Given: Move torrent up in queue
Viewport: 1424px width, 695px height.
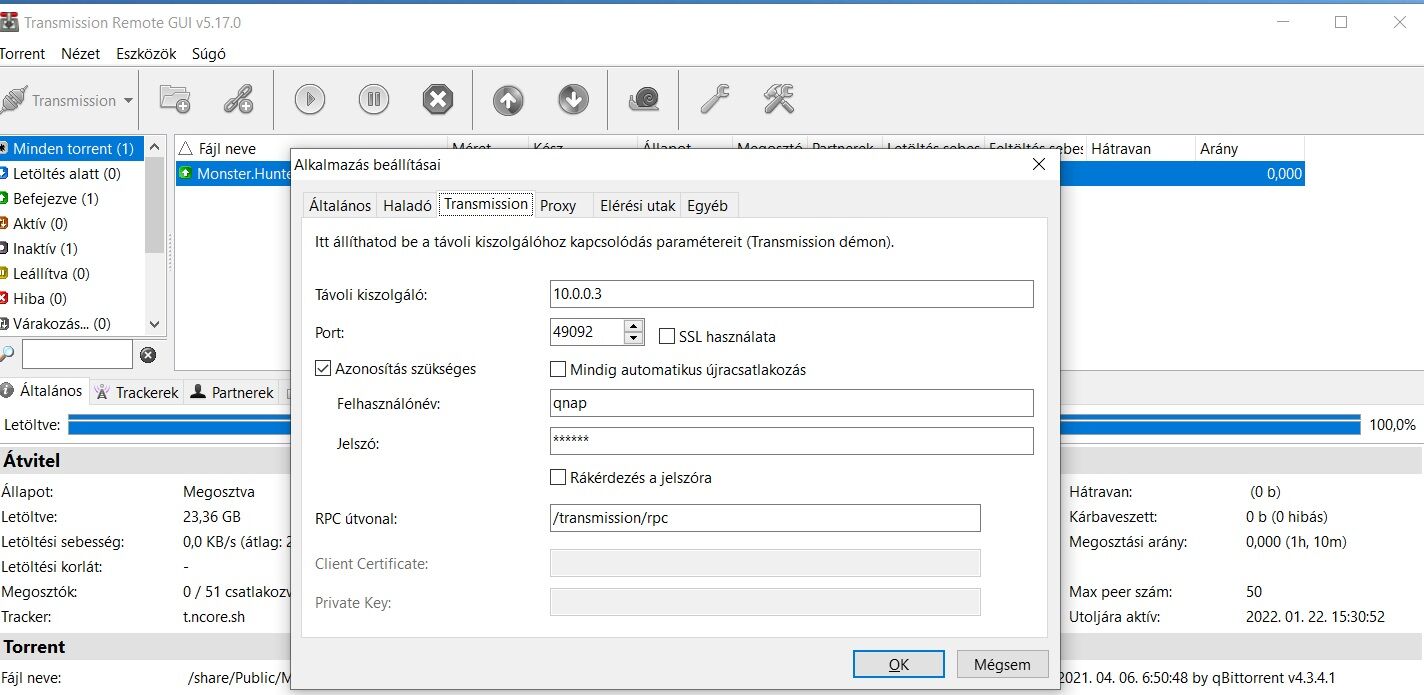Looking at the screenshot, I should click(x=508, y=99).
